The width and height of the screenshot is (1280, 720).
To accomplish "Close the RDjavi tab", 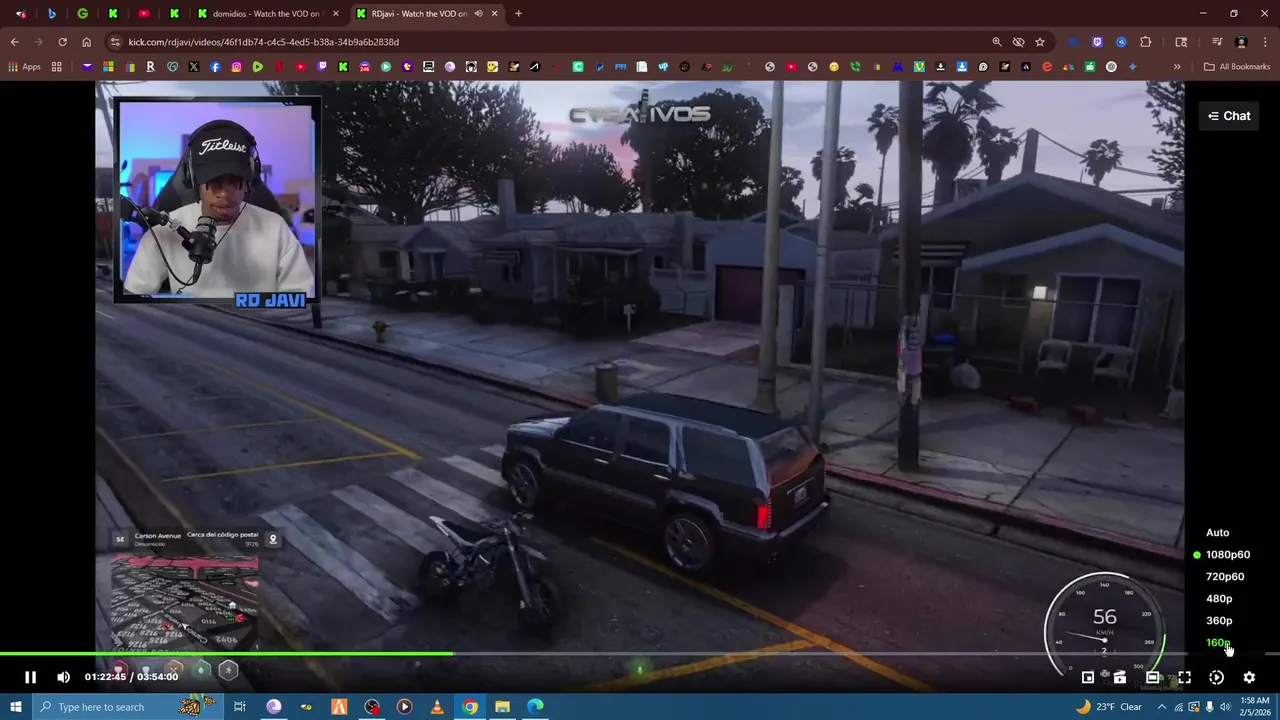I will coord(494,14).
